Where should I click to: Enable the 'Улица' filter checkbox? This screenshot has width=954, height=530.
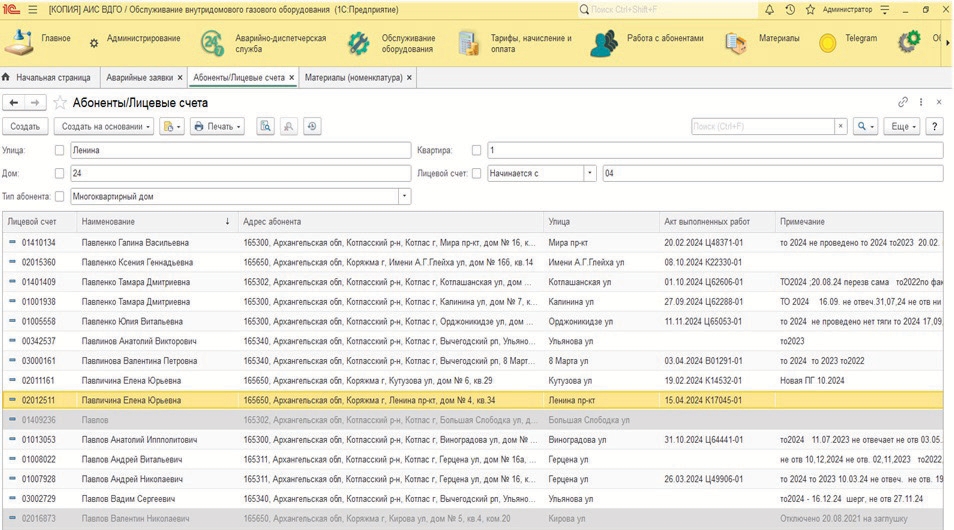point(60,150)
